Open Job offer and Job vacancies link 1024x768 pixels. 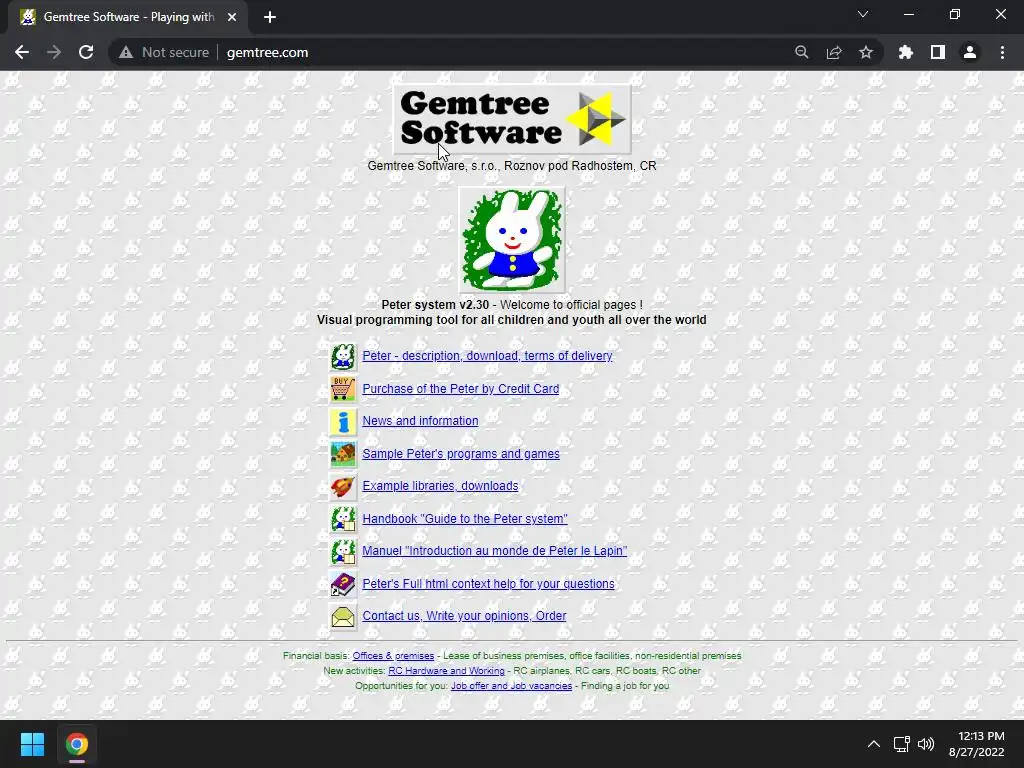click(x=511, y=686)
